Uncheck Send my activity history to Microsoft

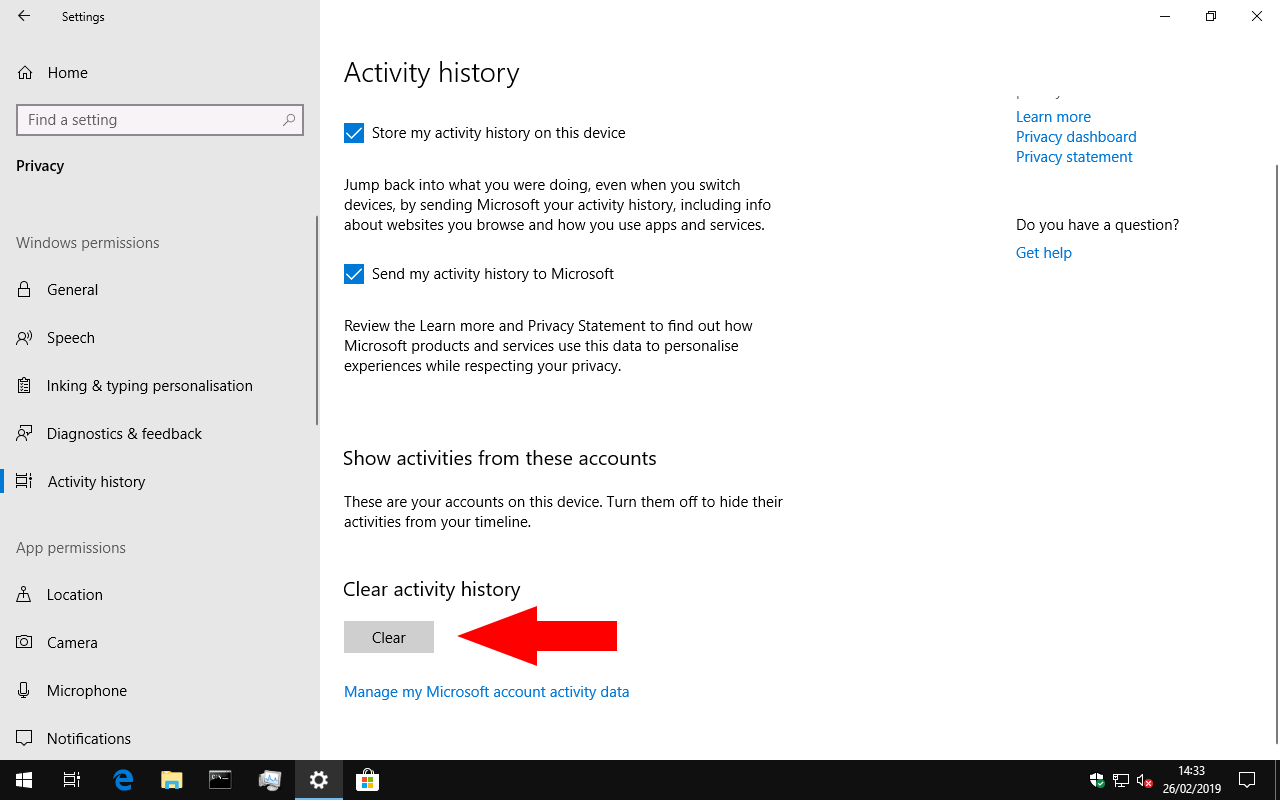click(x=354, y=274)
